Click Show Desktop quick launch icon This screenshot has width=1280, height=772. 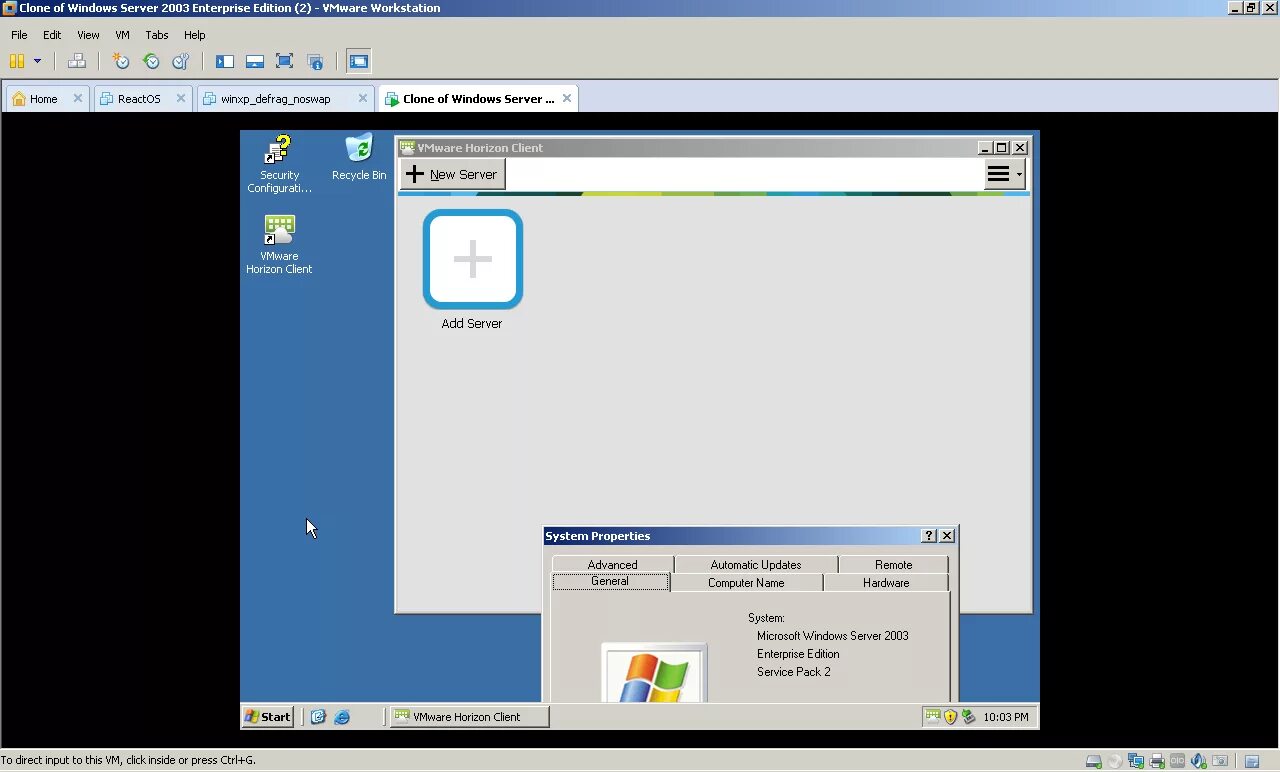coord(318,717)
